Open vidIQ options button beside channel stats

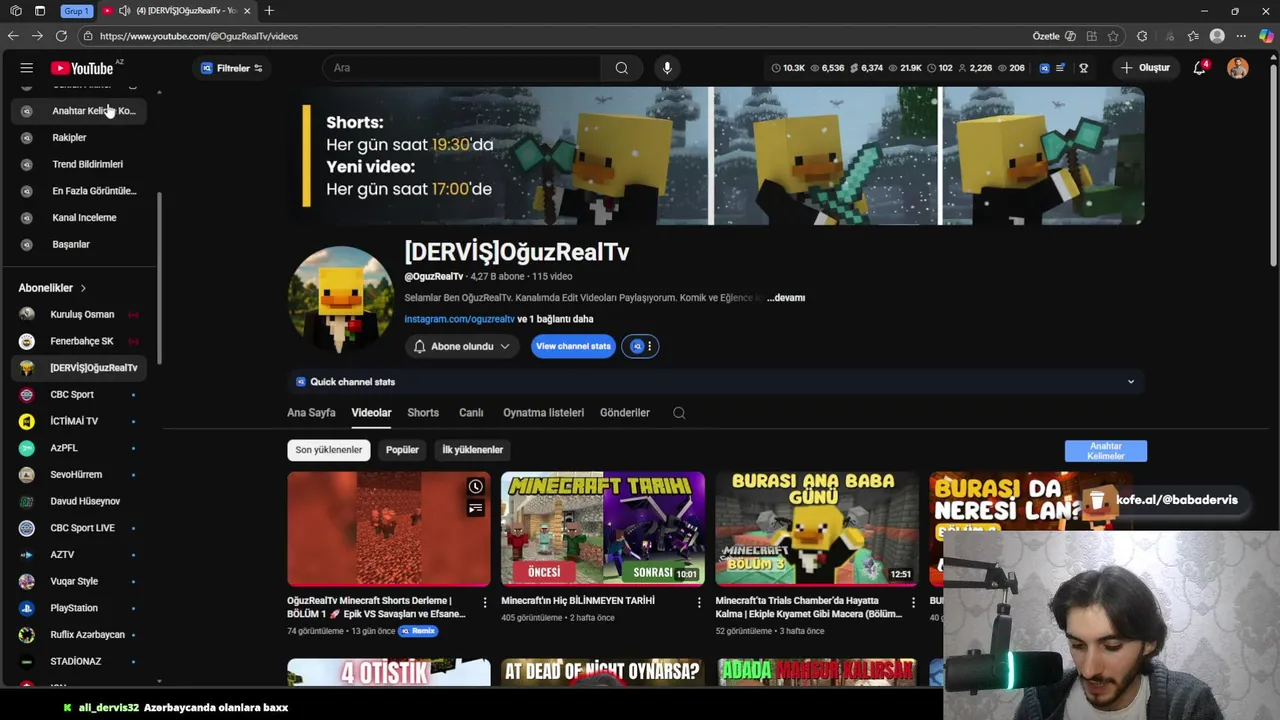pyautogui.click(x=640, y=346)
